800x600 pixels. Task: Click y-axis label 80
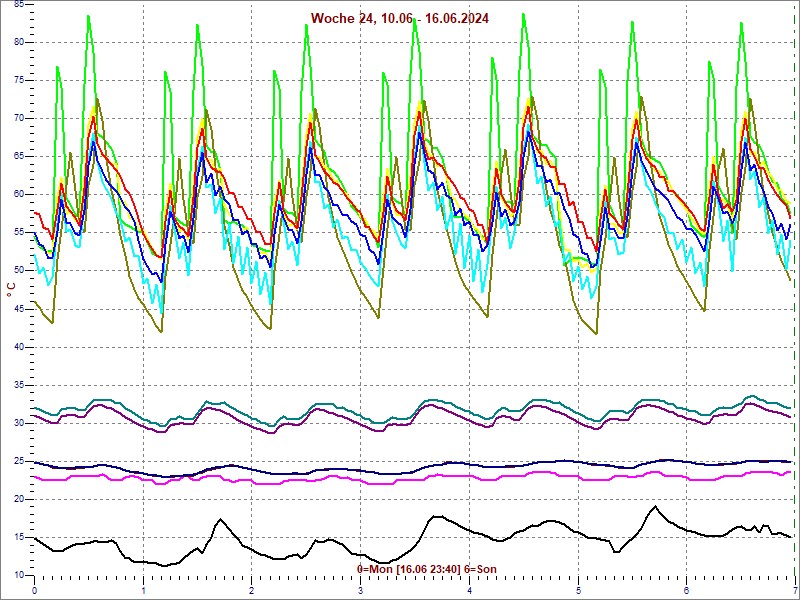tap(19, 42)
